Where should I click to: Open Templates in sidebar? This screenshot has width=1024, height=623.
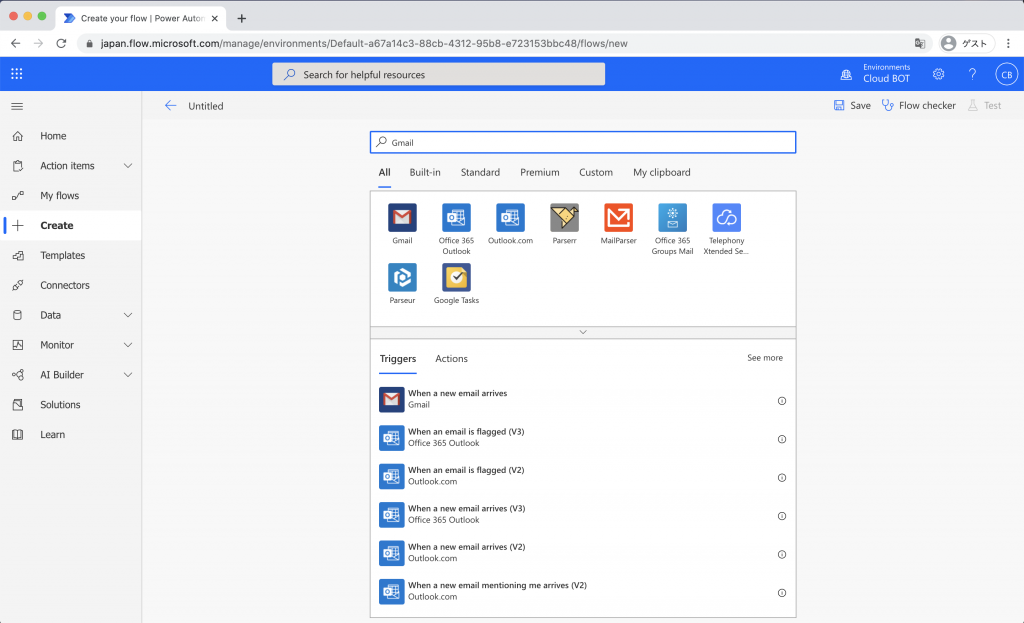[71, 255]
